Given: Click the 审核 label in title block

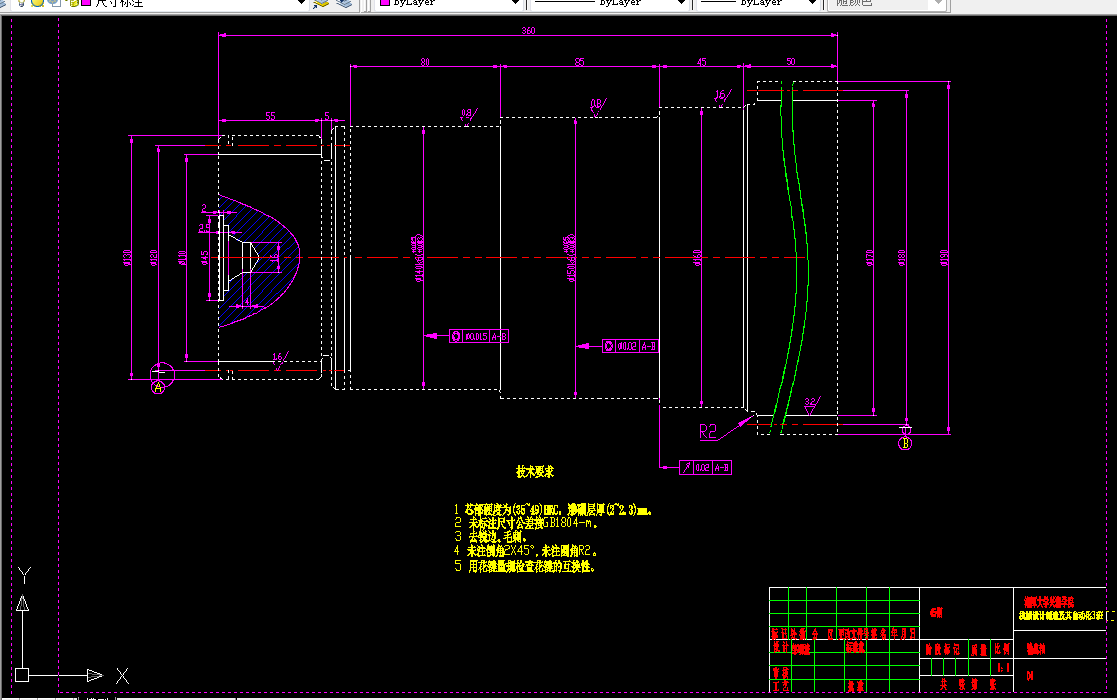Looking at the screenshot, I should (x=780, y=672).
